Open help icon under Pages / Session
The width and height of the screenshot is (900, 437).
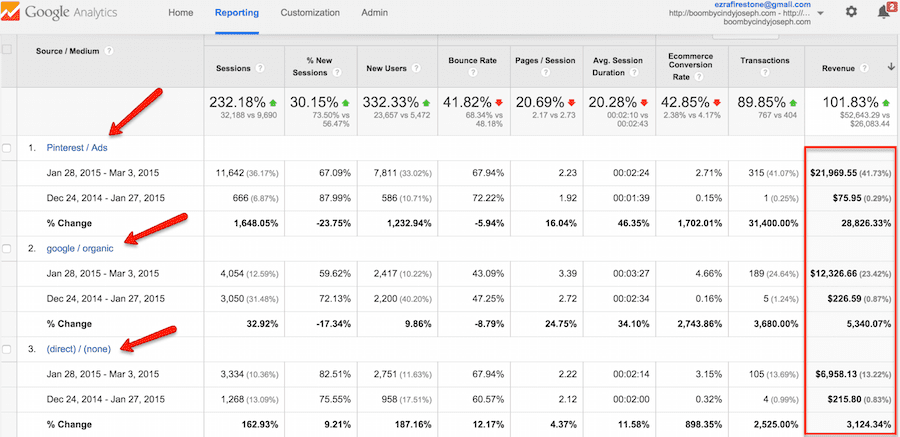click(x=545, y=73)
